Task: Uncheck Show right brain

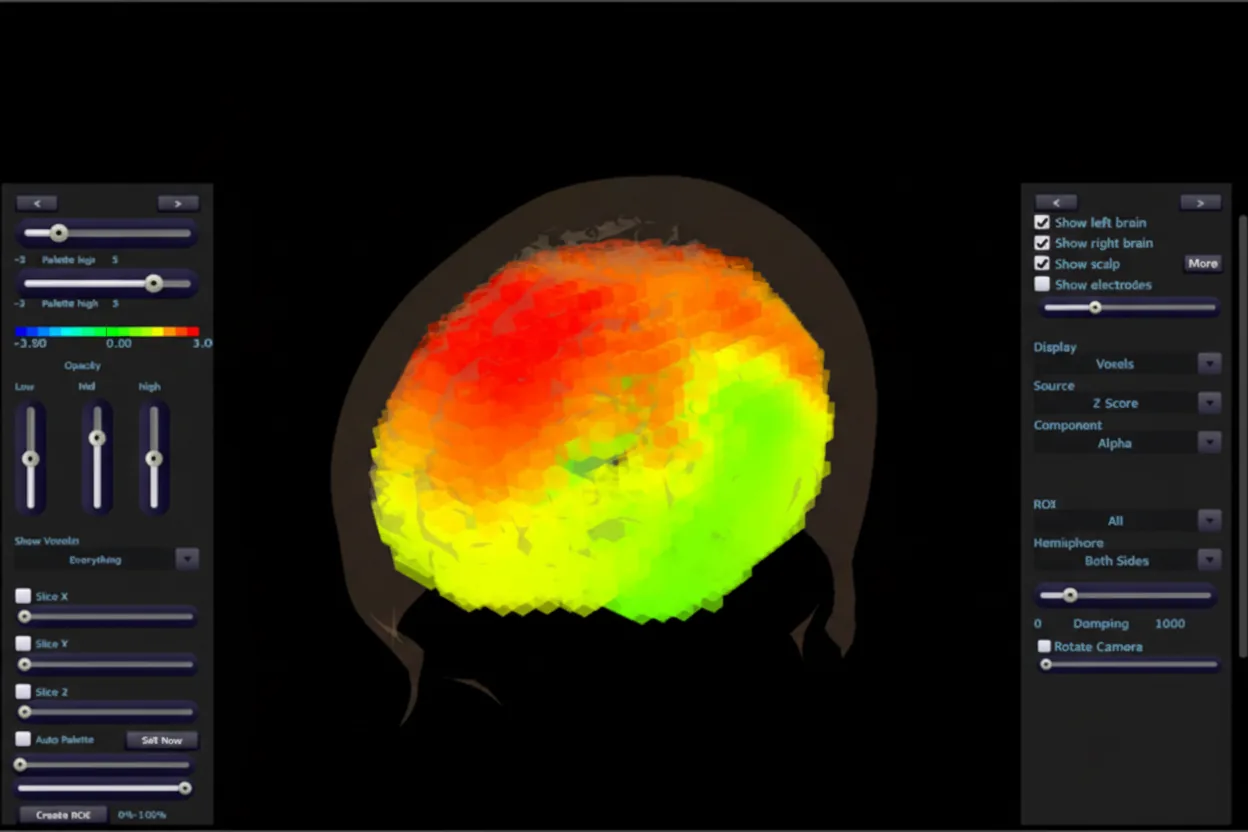Action: point(1042,243)
